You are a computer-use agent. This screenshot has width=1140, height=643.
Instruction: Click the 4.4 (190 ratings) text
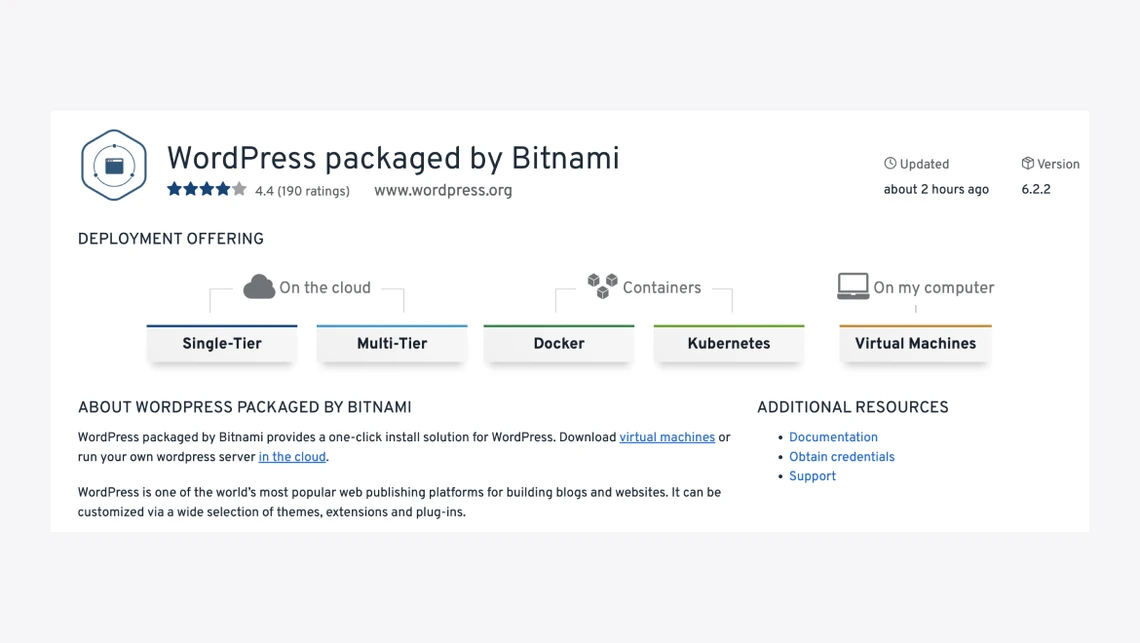302,191
